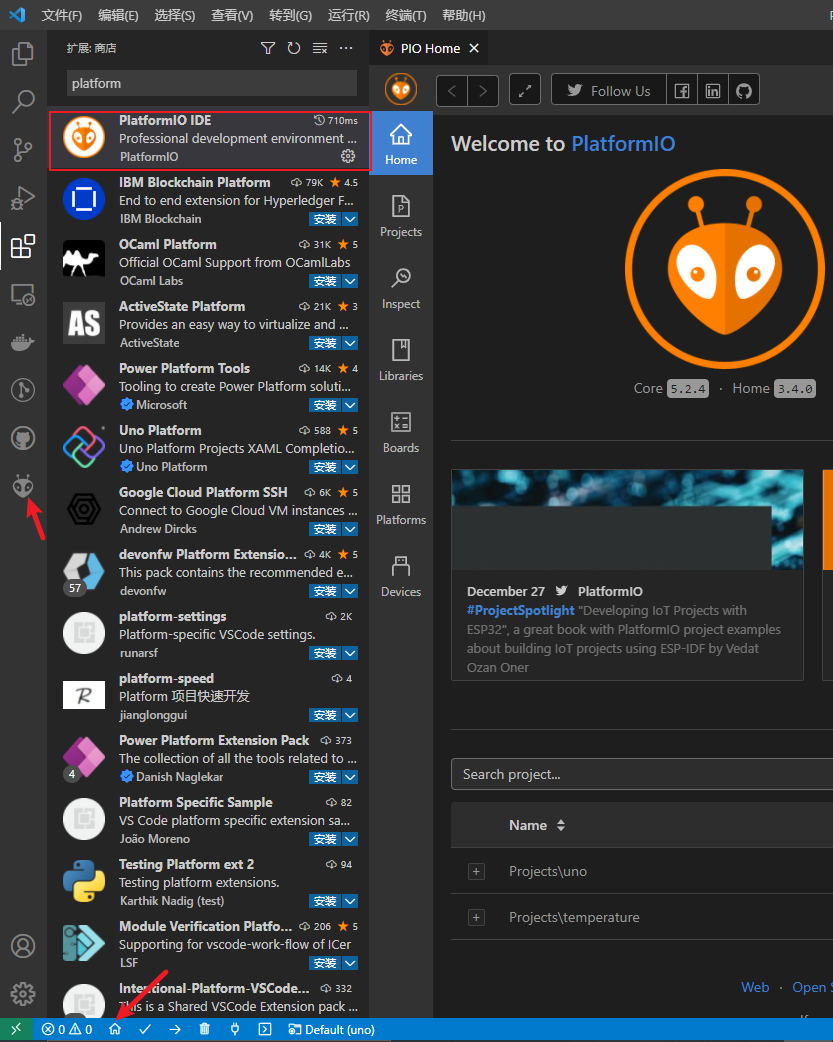Click PlatformIO Clean trash icon in status bar
Screen dimensions: 833x1042
click(x=205, y=1029)
